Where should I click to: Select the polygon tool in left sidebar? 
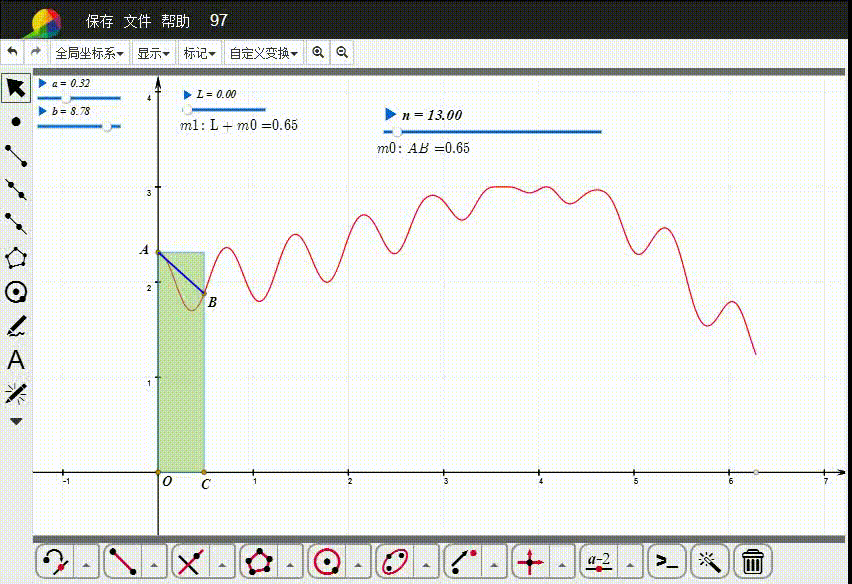(16, 258)
